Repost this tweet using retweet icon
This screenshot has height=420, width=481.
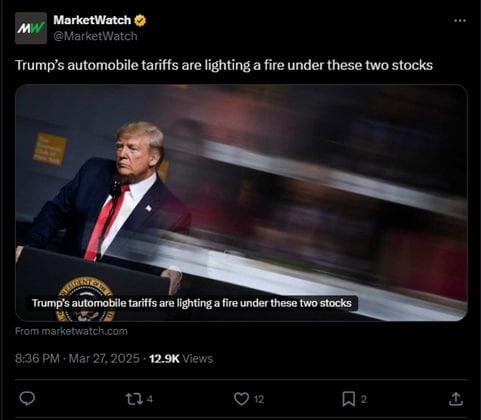pos(134,399)
